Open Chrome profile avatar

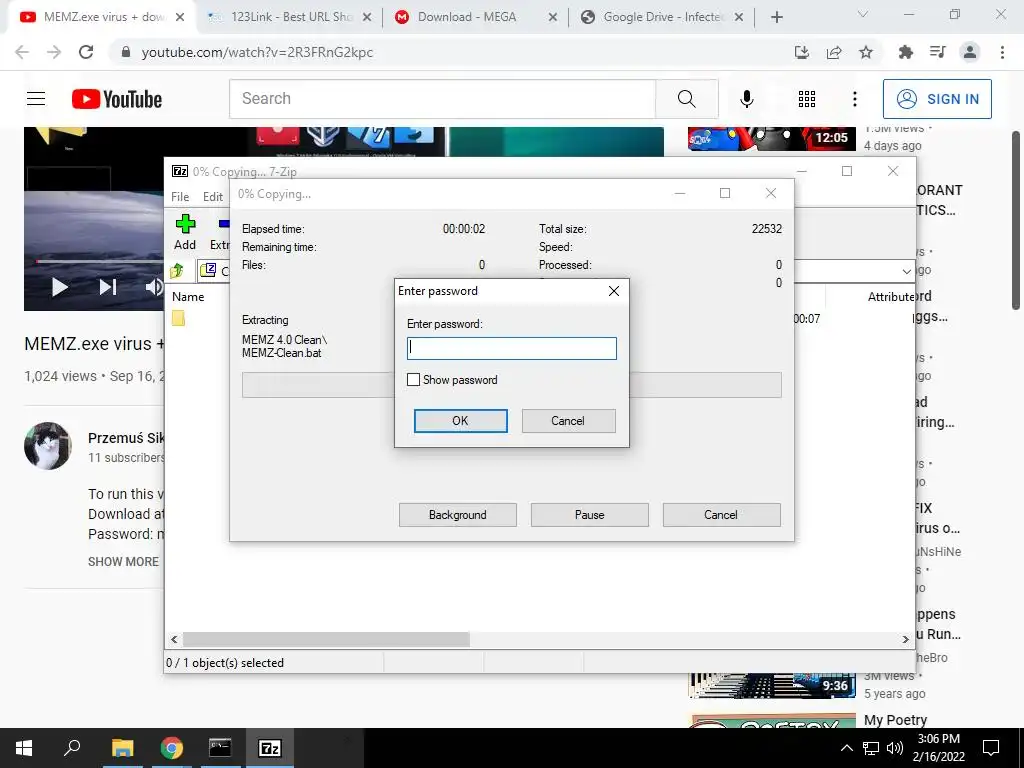coord(970,52)
